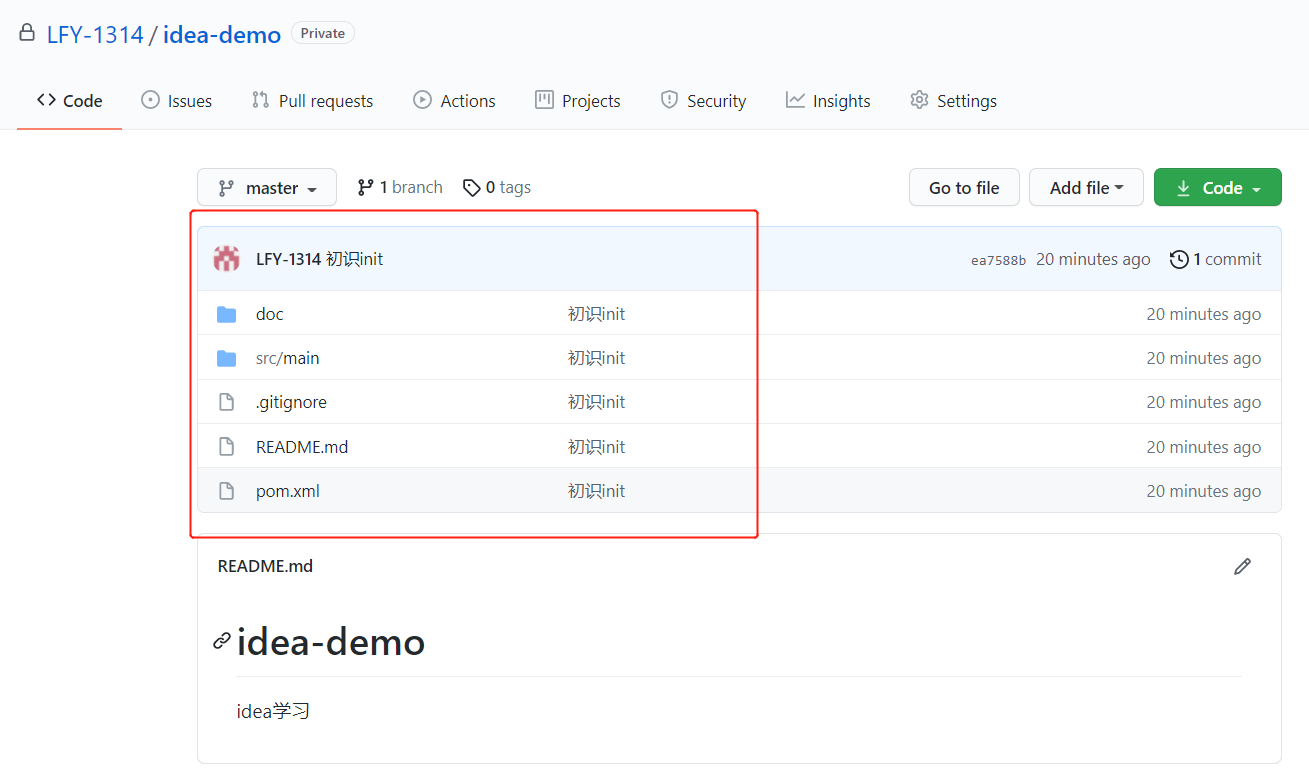Open the idea-demo repository name link
This screenshot has width=1309, height=780.
[222, 35]
